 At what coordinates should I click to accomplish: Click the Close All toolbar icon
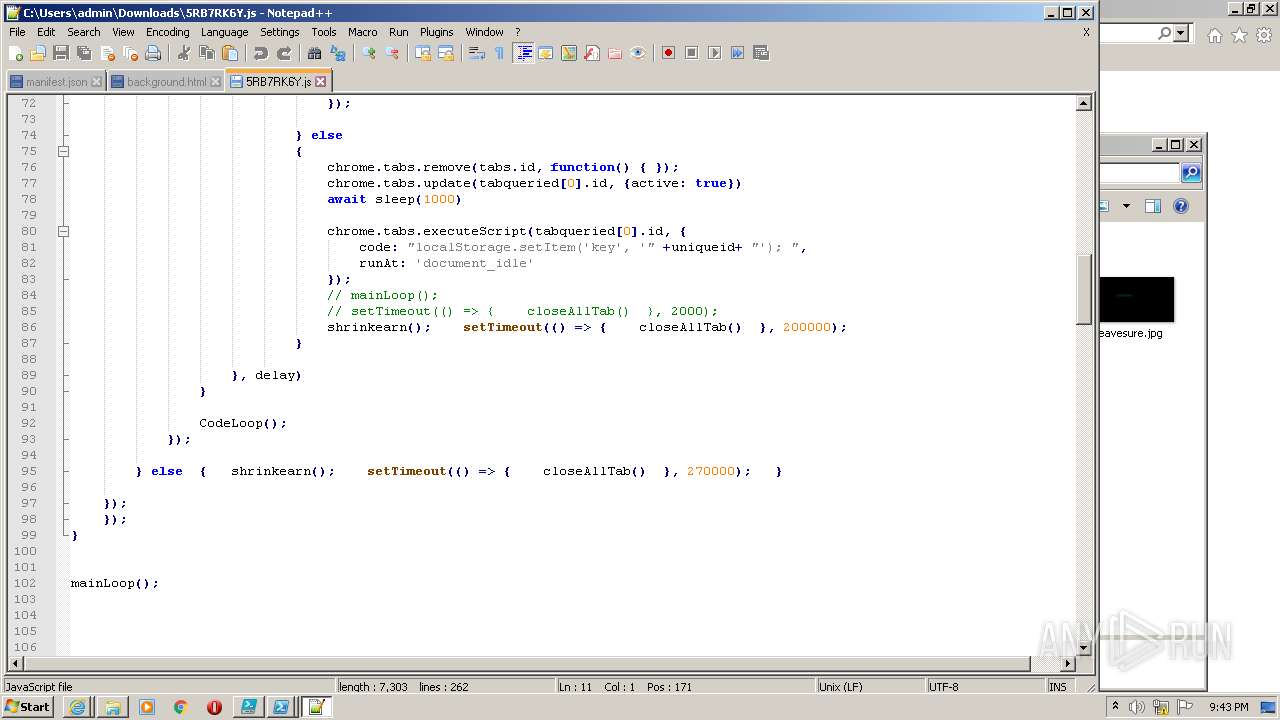[130, 53]
